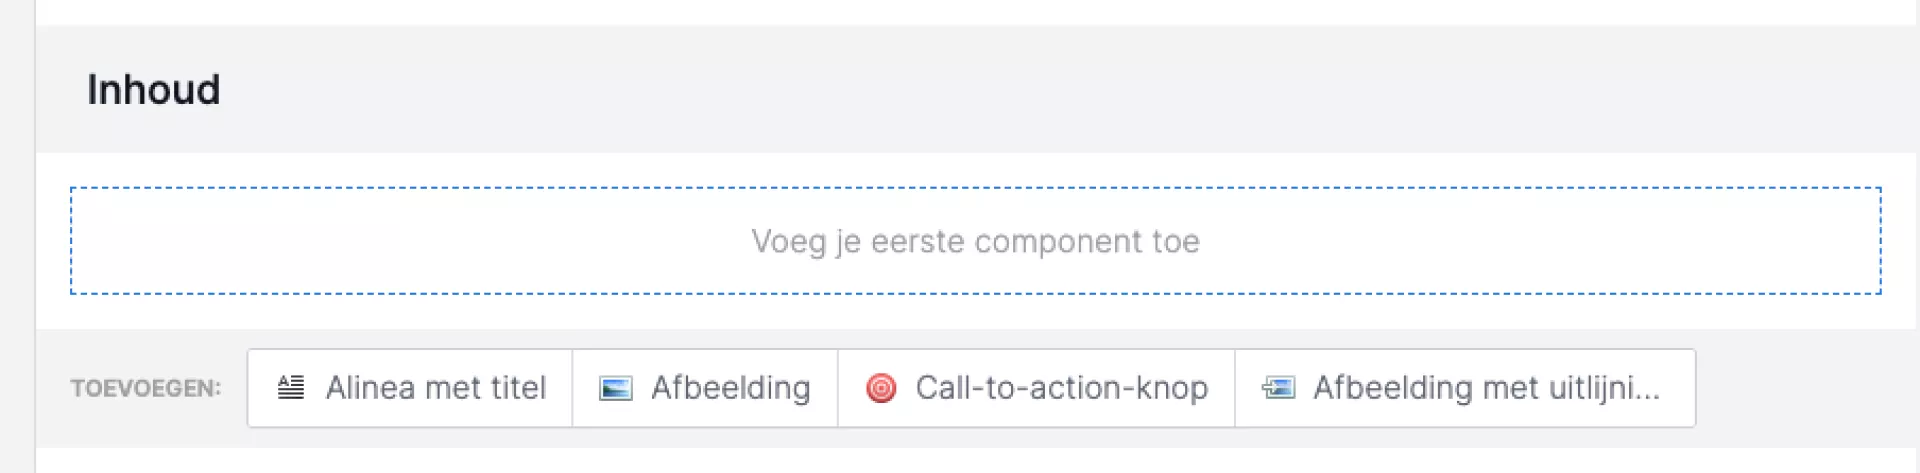Click the Inhoud section heading

pyautogui.click(x=153, y=90)
